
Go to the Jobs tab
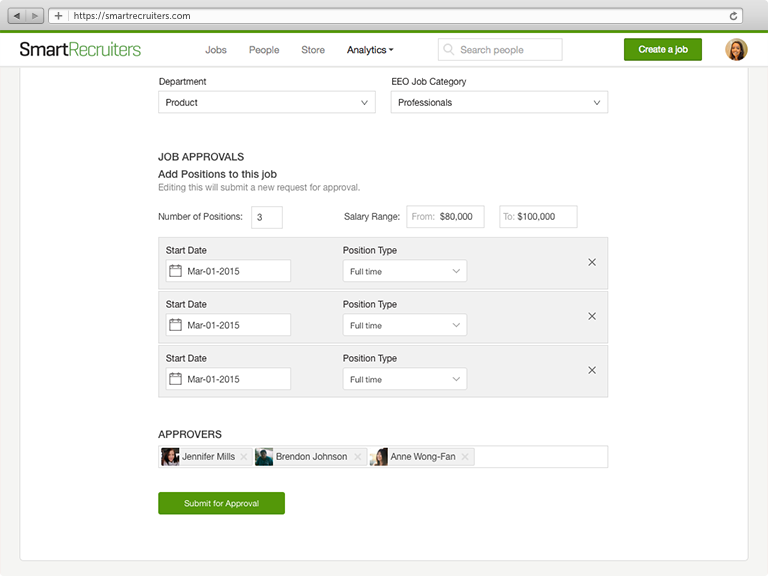pos(216,50)
